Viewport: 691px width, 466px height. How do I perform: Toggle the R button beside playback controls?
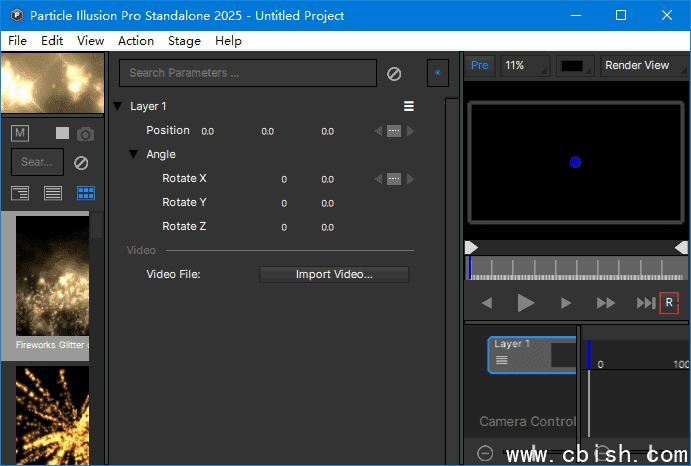[x=669, y=303]
